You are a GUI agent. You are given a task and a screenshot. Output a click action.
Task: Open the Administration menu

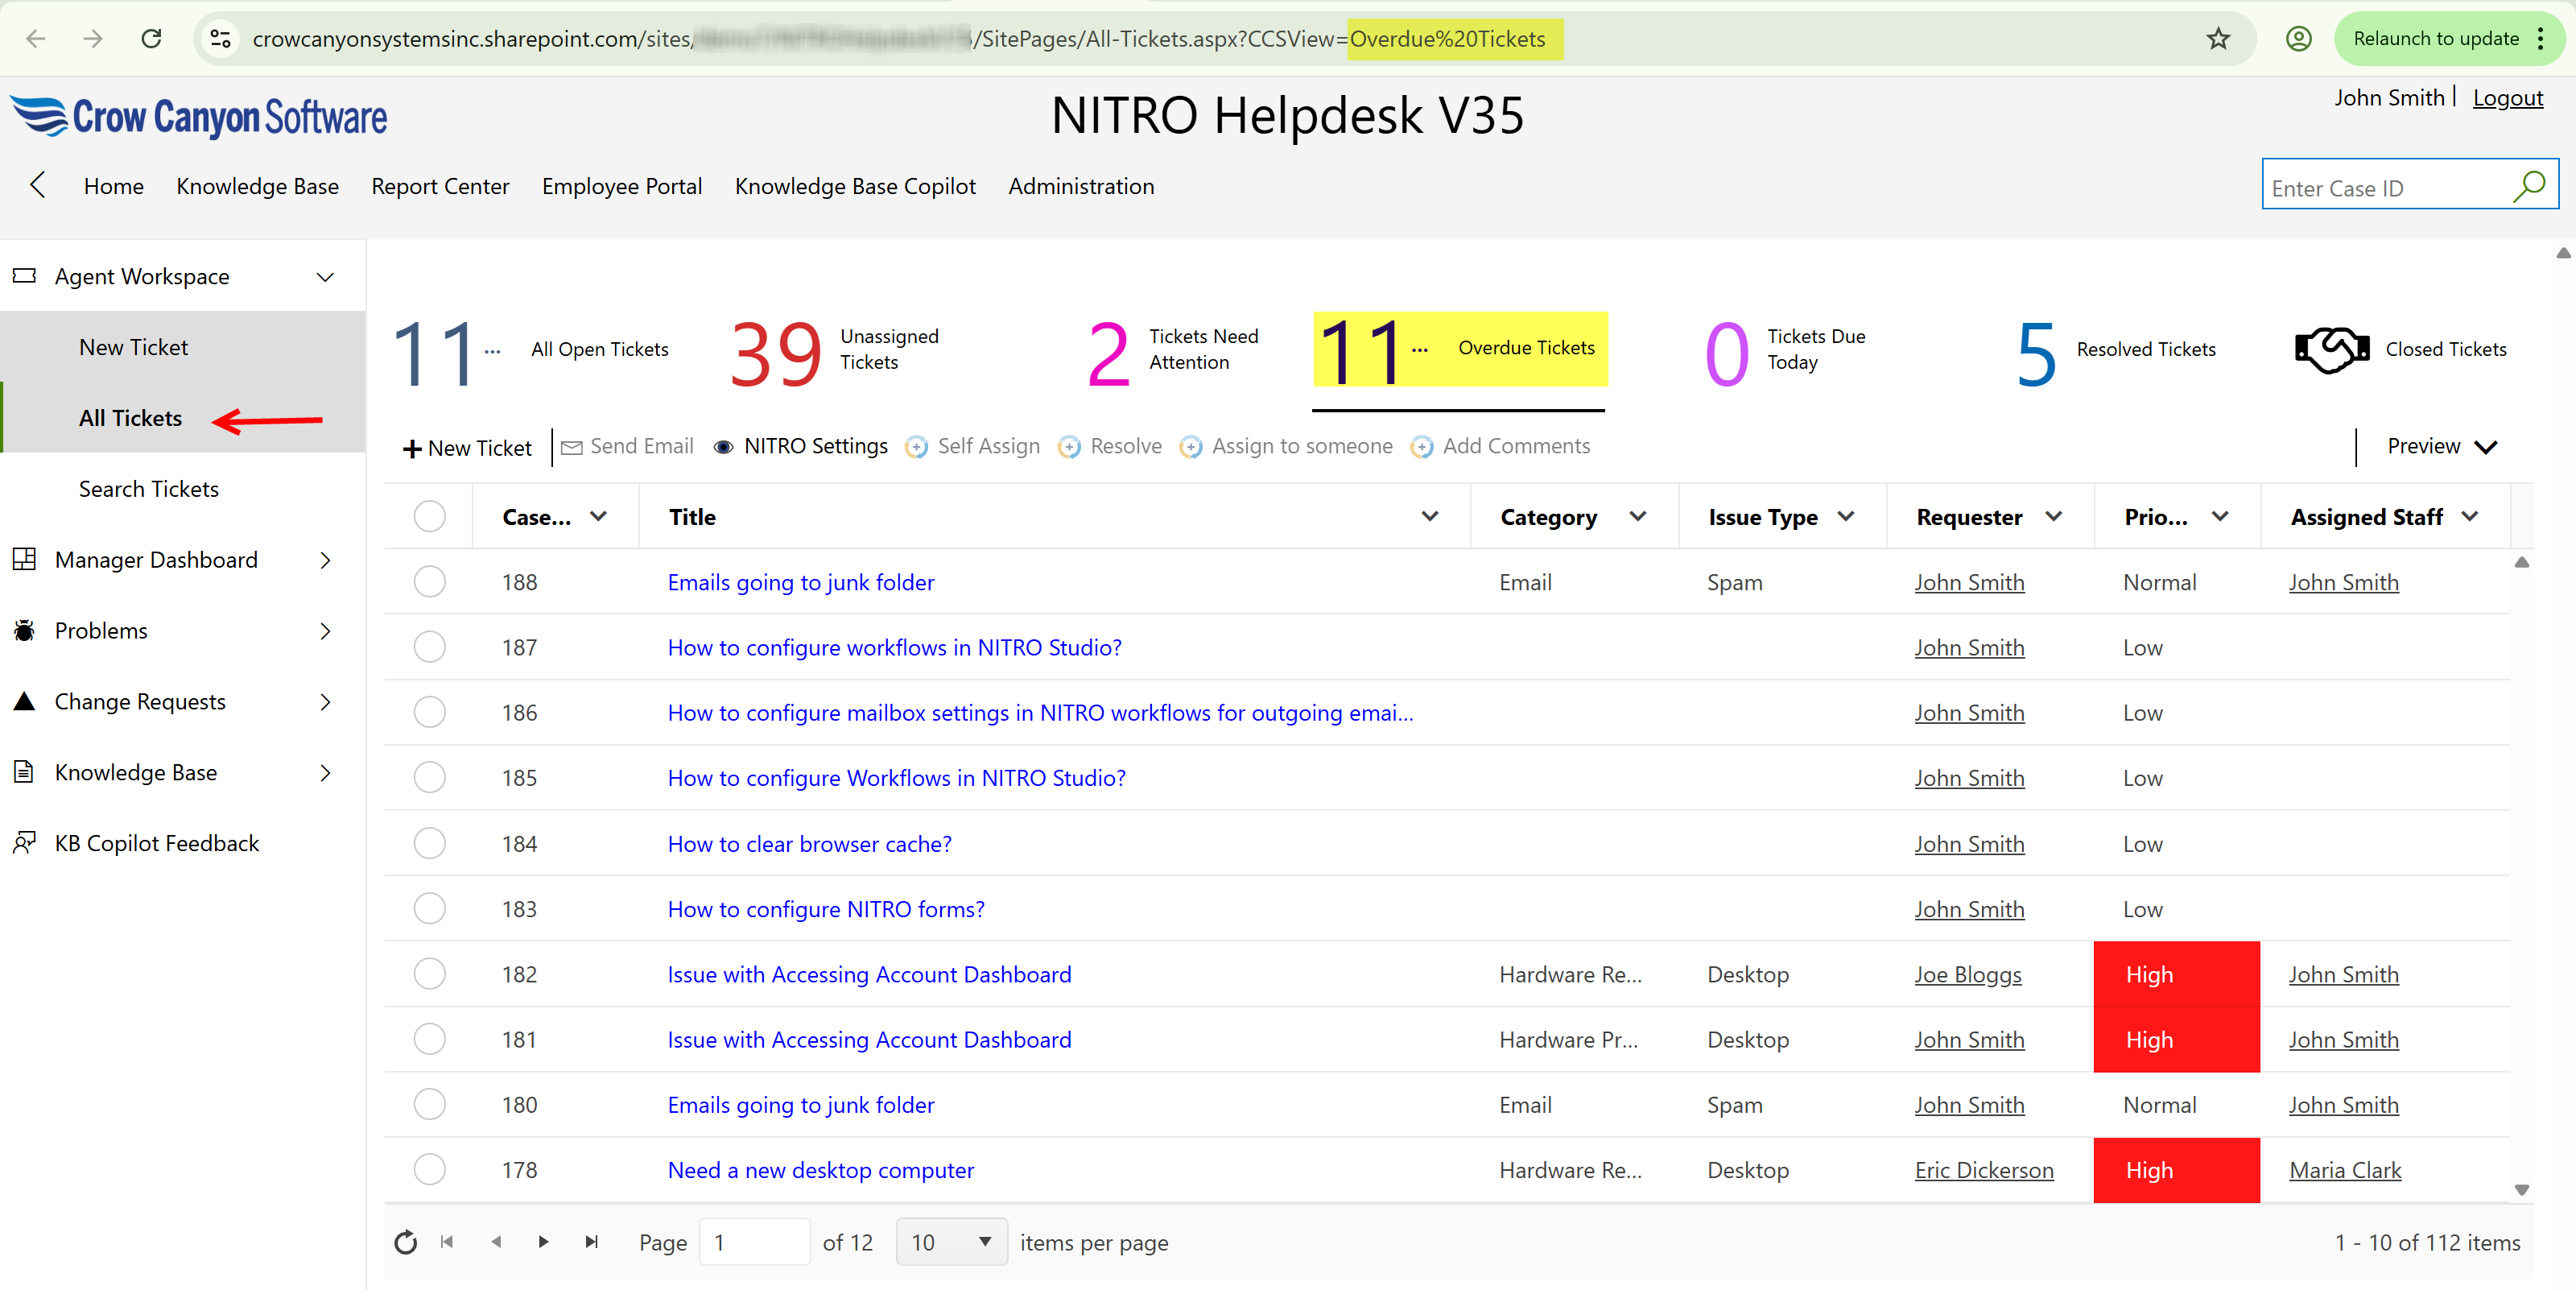[1081, 186]
